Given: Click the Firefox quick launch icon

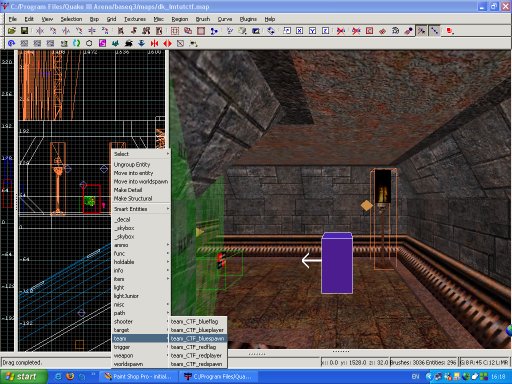Looking at the screenshot, I should click(x=70, y=377).
